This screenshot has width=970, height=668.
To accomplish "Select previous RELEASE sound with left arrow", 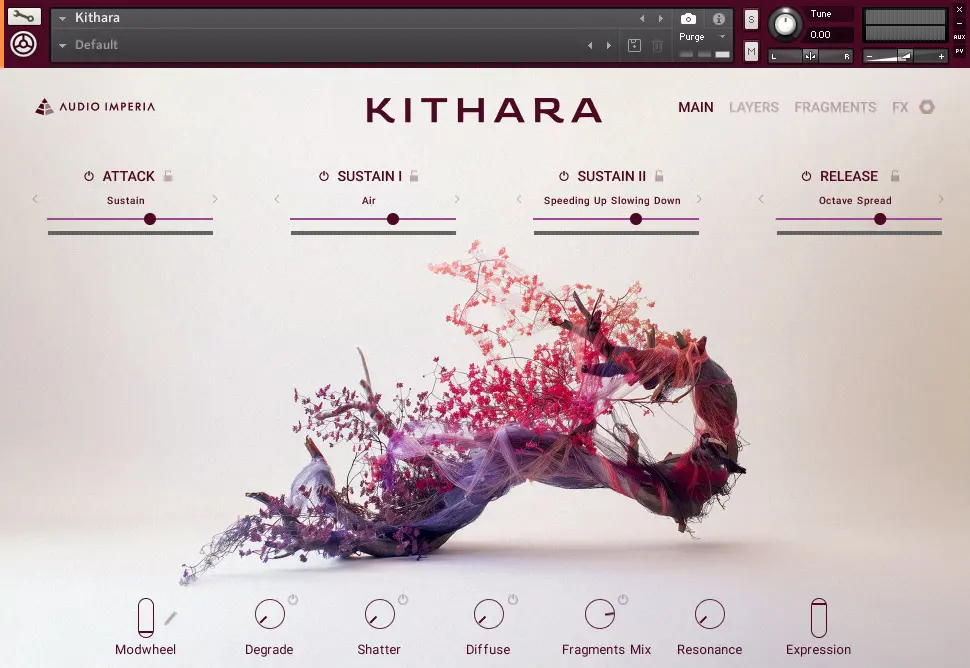I will [761, 199].
